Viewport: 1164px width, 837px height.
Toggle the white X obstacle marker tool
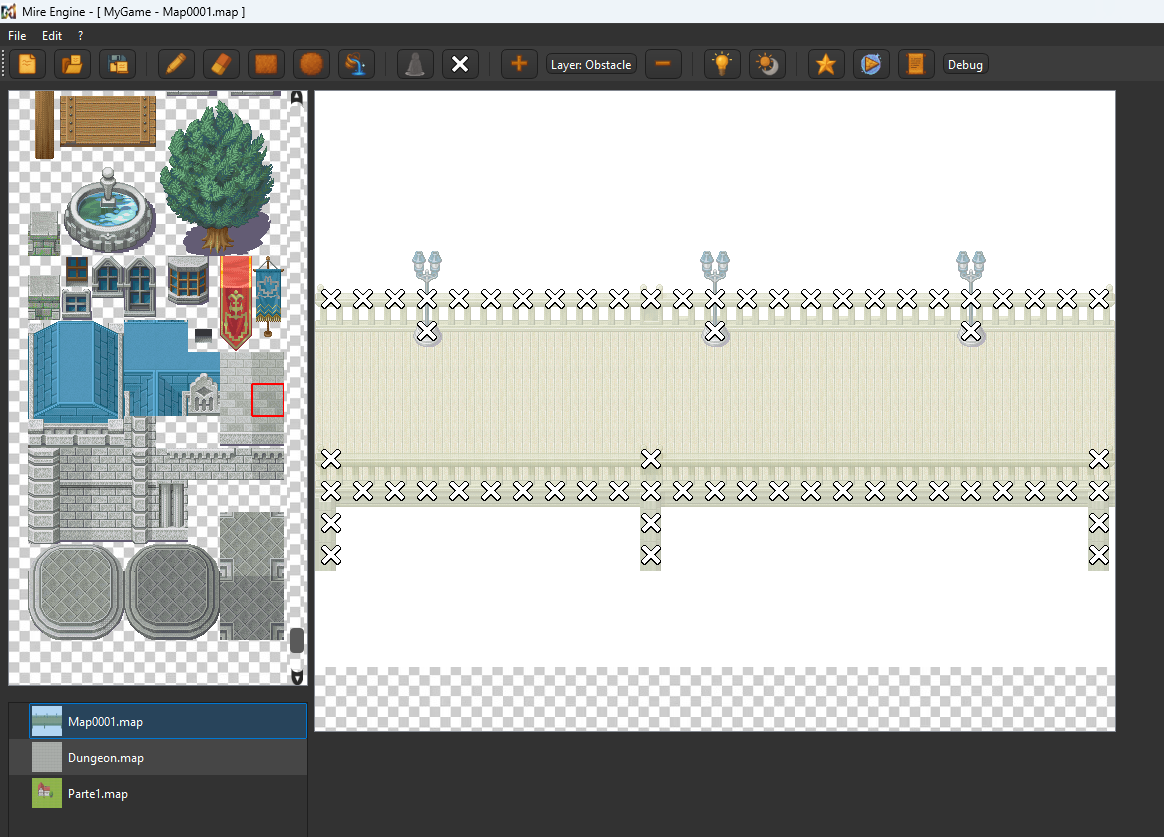[460, 65]
